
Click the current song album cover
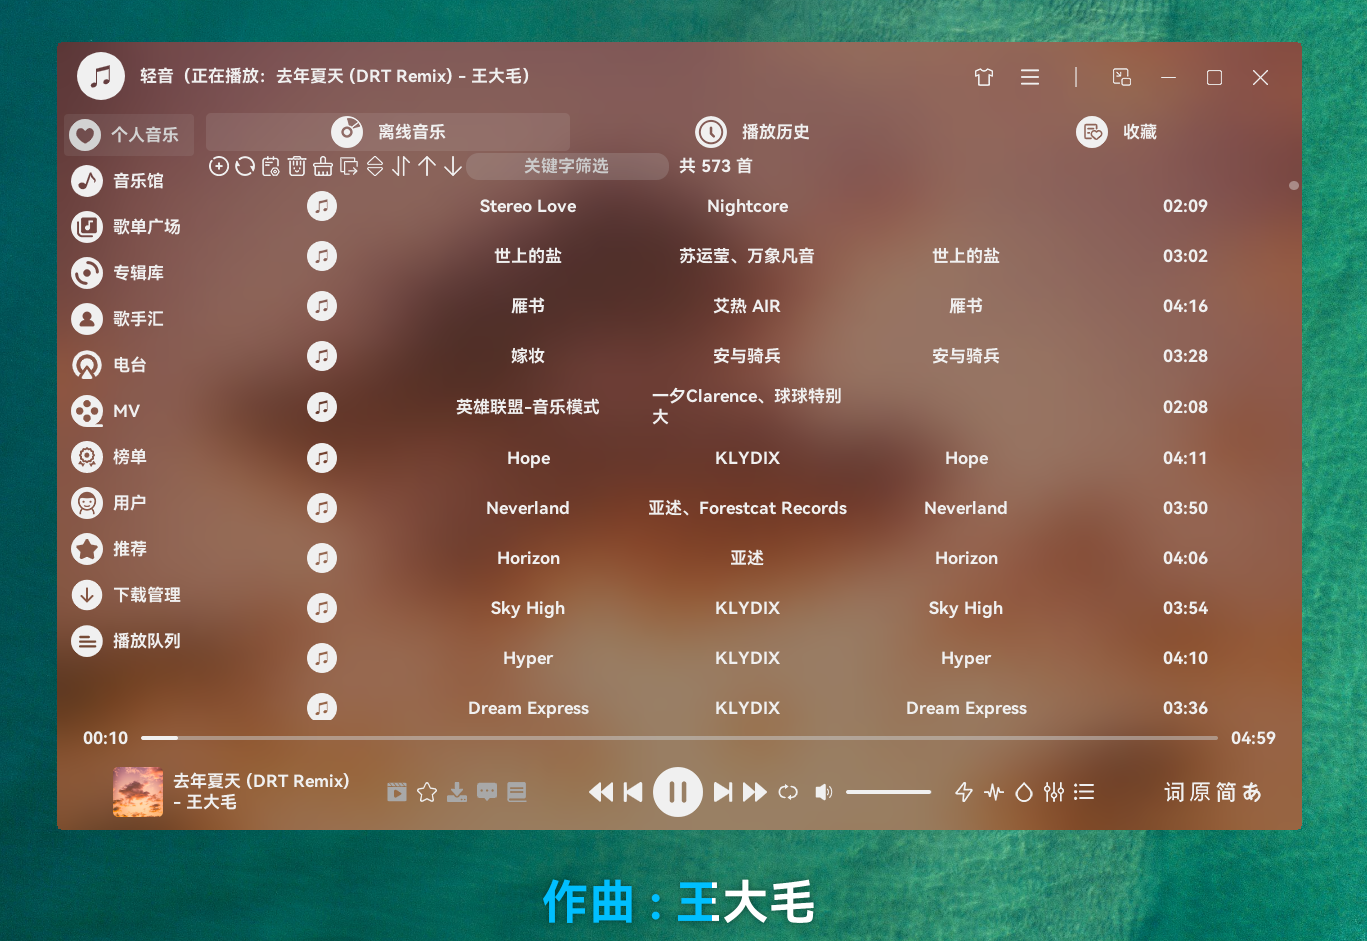pyautogui.click(x=138, y=792)
